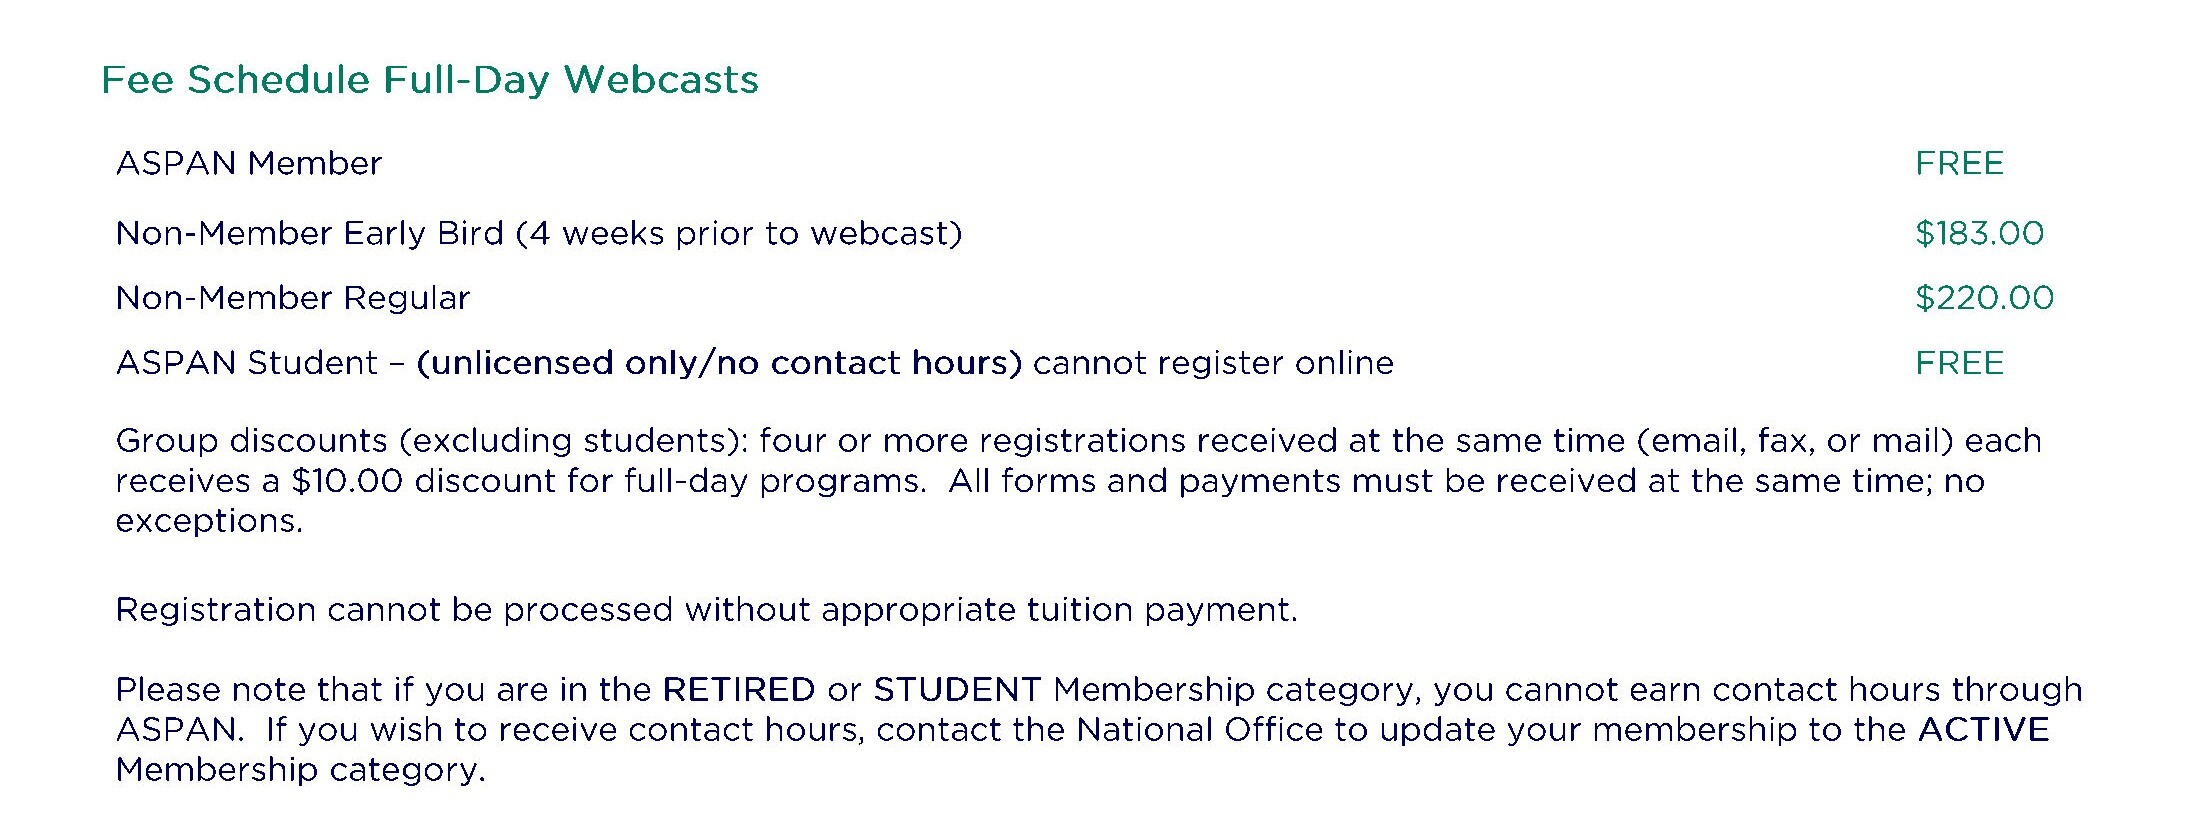2200x835 pixels.
Task: Click the FREE price for ASPAN Member
Action: [x=1960, y=163]
